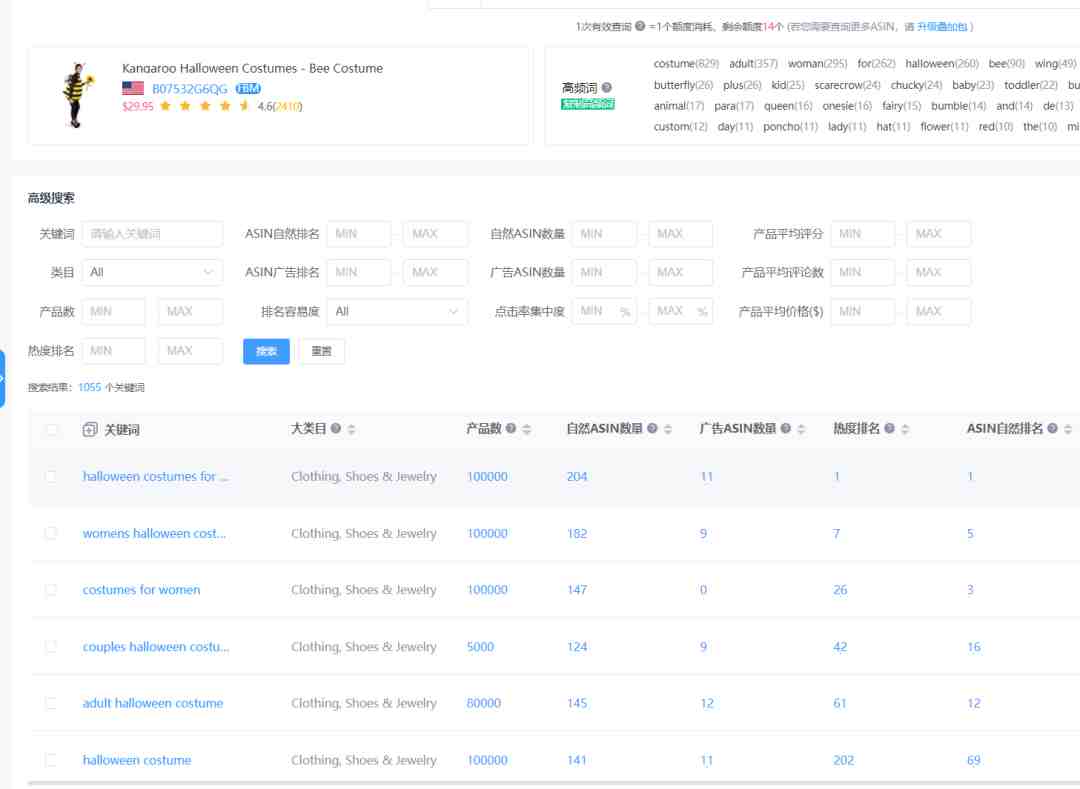
Task: Click the help icon beside 热度排名 column header
Action: (x=889, y=428)
